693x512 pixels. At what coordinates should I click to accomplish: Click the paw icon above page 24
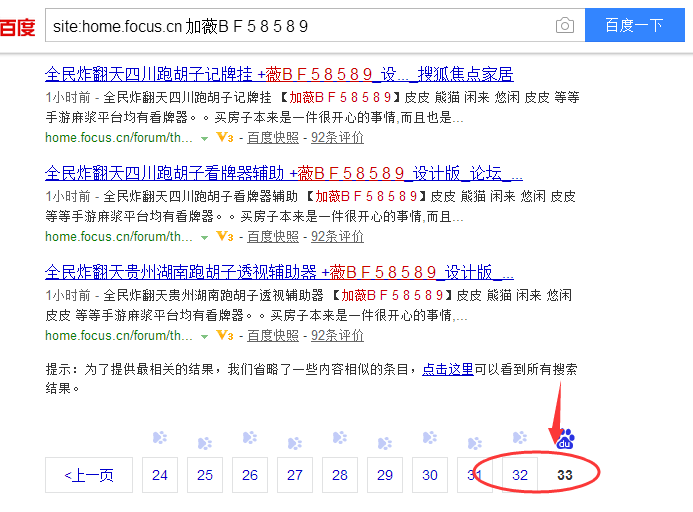click(x=160, y=438)
